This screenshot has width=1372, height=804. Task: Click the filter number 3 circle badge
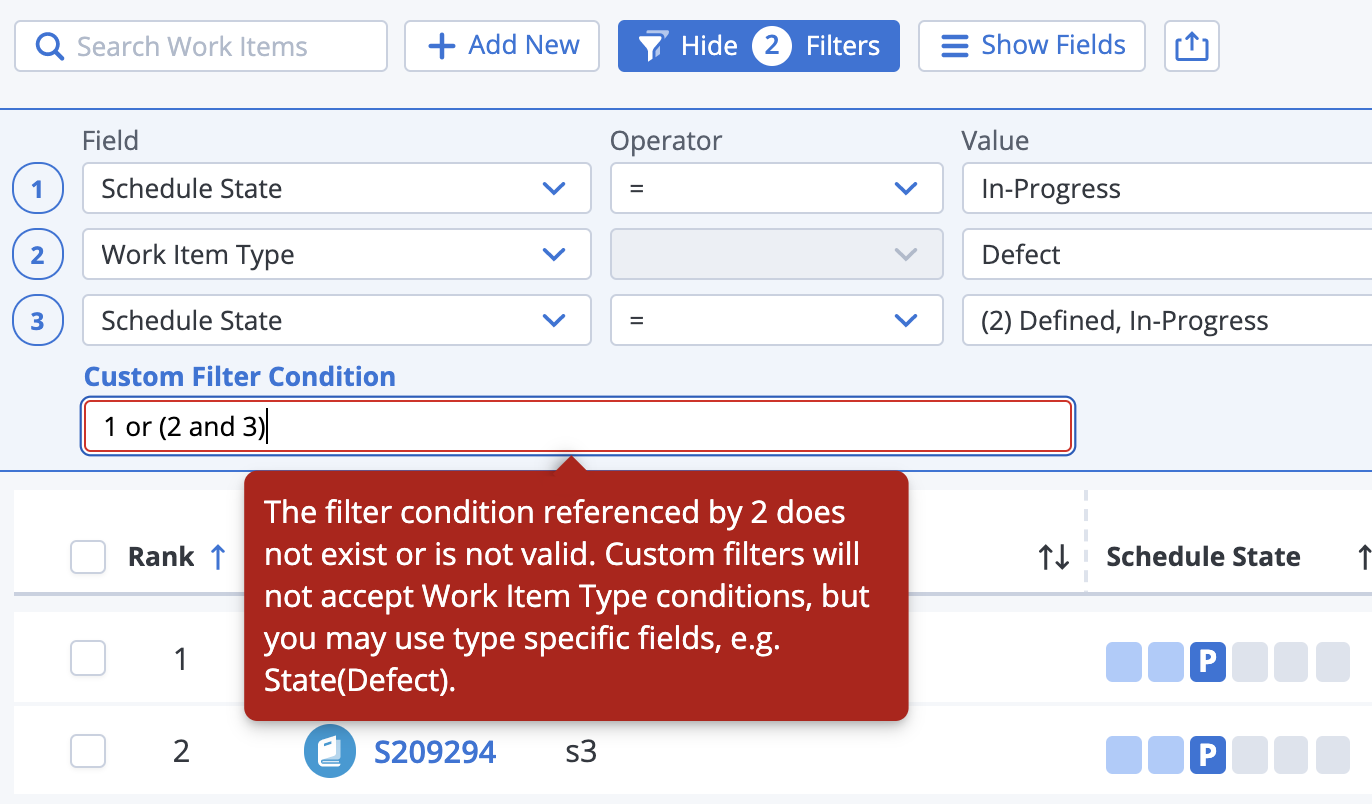click(38, 321)
